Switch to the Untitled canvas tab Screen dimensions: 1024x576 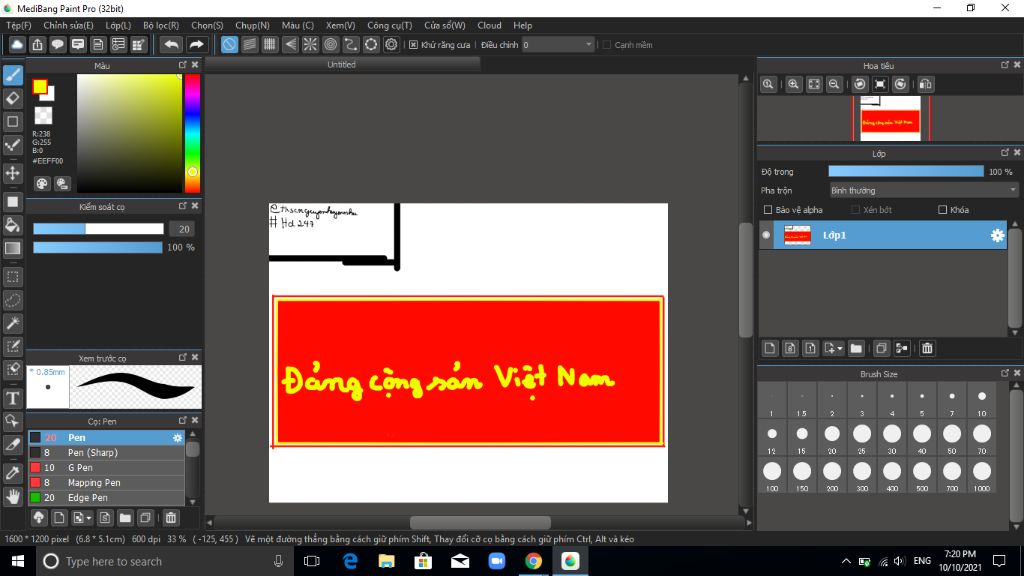point(342,65)
